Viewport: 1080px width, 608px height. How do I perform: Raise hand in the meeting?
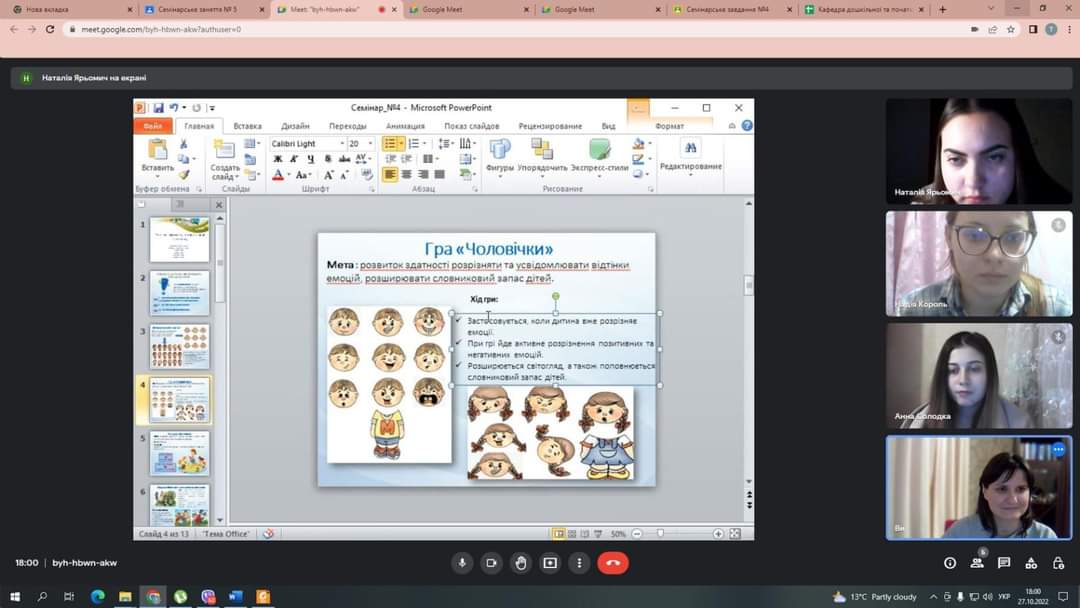[521, 563]
